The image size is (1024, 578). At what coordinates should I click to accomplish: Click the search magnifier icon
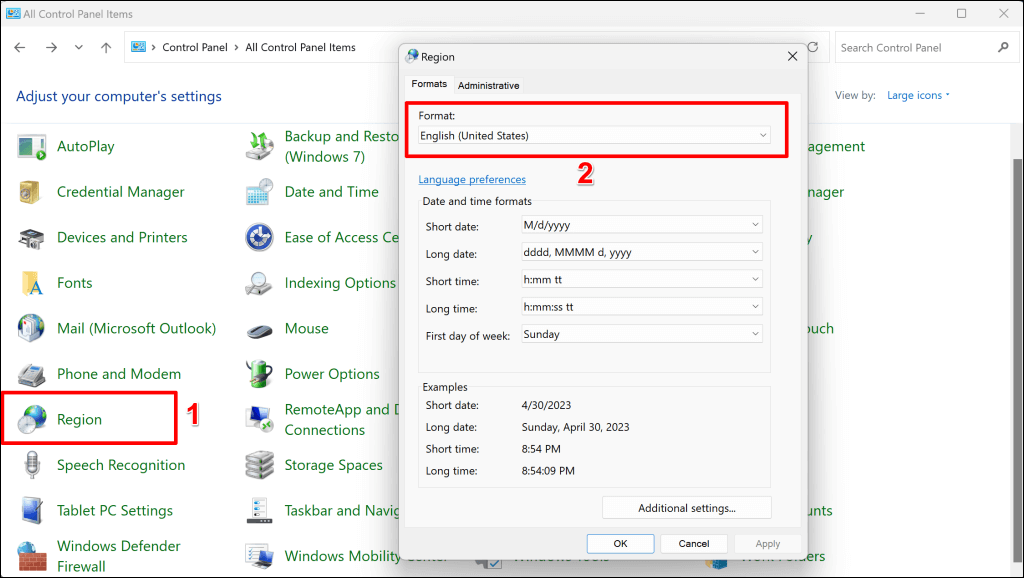[1003, 47]
